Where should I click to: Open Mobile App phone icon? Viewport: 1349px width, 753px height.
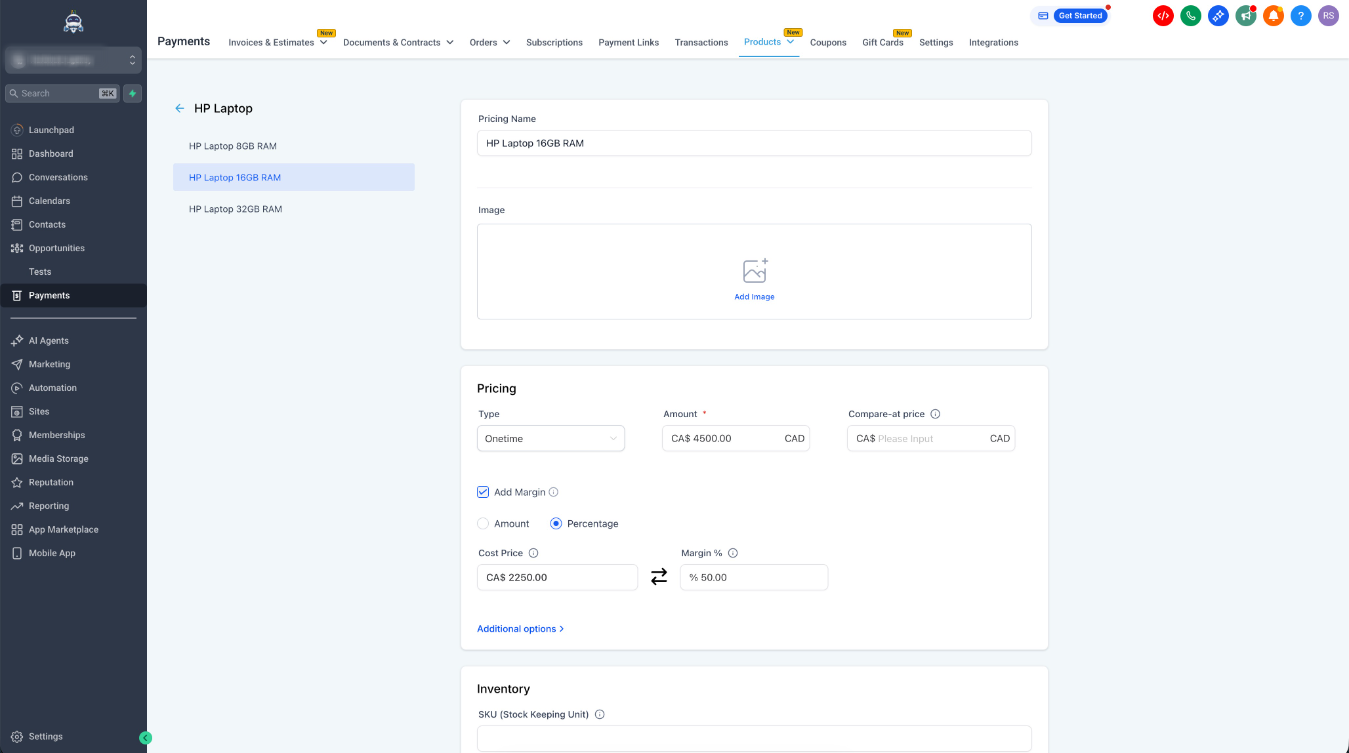17,553
